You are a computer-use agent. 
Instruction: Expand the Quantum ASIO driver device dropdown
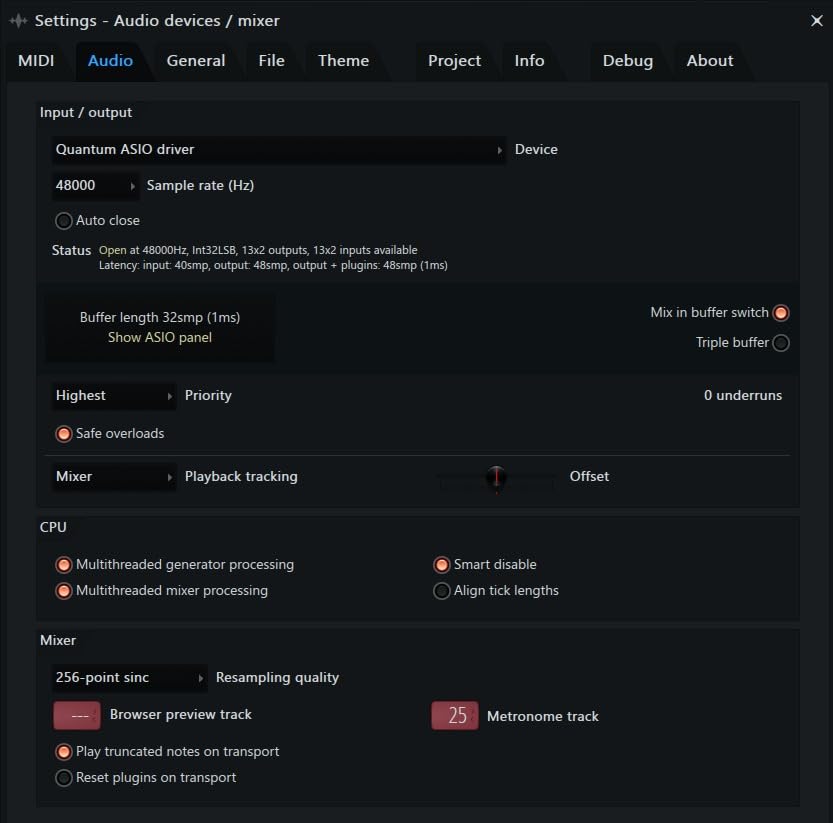(279, 149)
